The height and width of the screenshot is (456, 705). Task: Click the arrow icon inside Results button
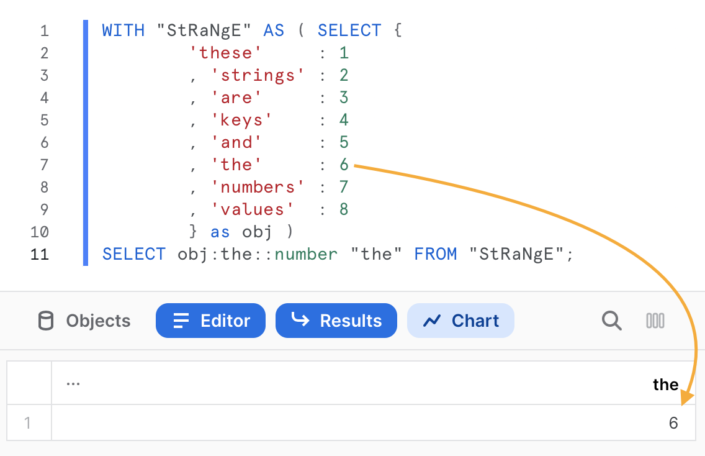click(300, 321)
